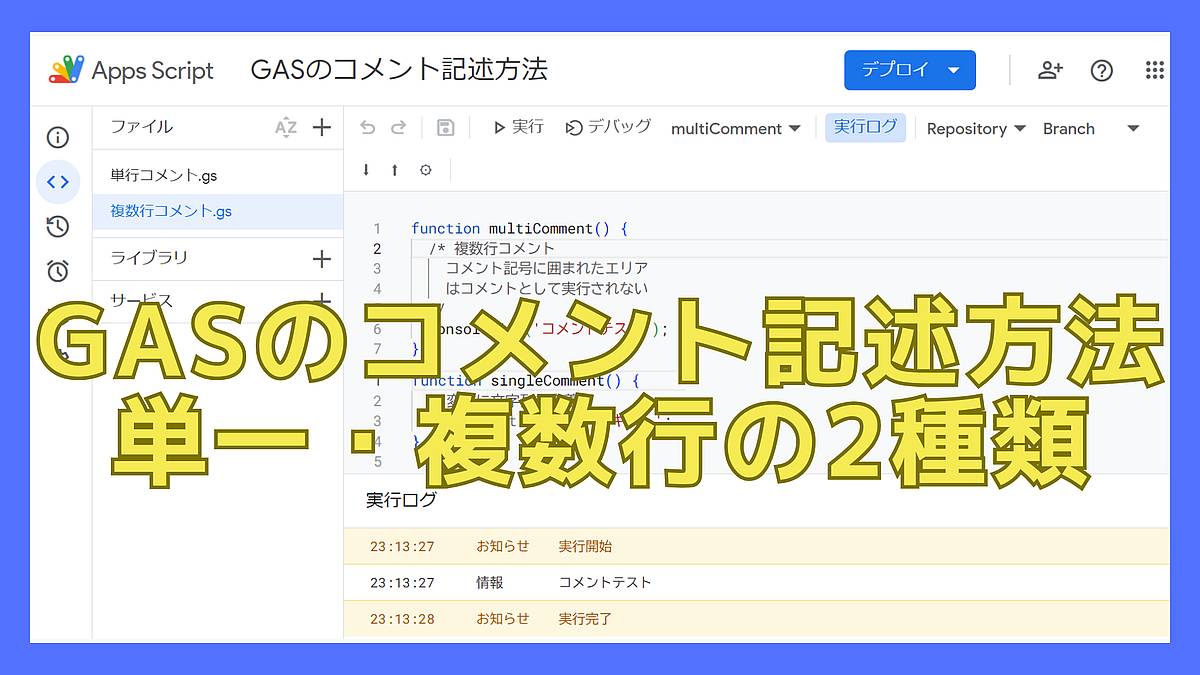Open the Google apps launcher grid
Image resolution: width=1200 pixels, height=675 pixels.
click(1155, 70)
